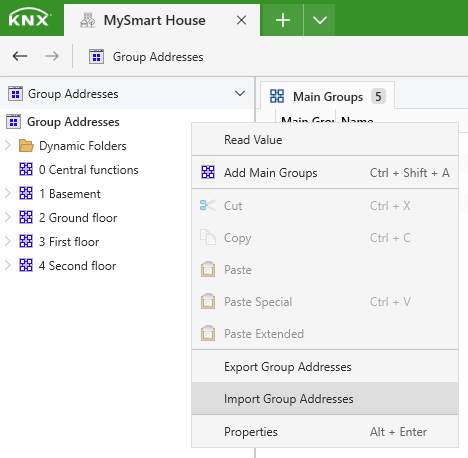Click the Main Groups tab icon

tap(277, 96)
